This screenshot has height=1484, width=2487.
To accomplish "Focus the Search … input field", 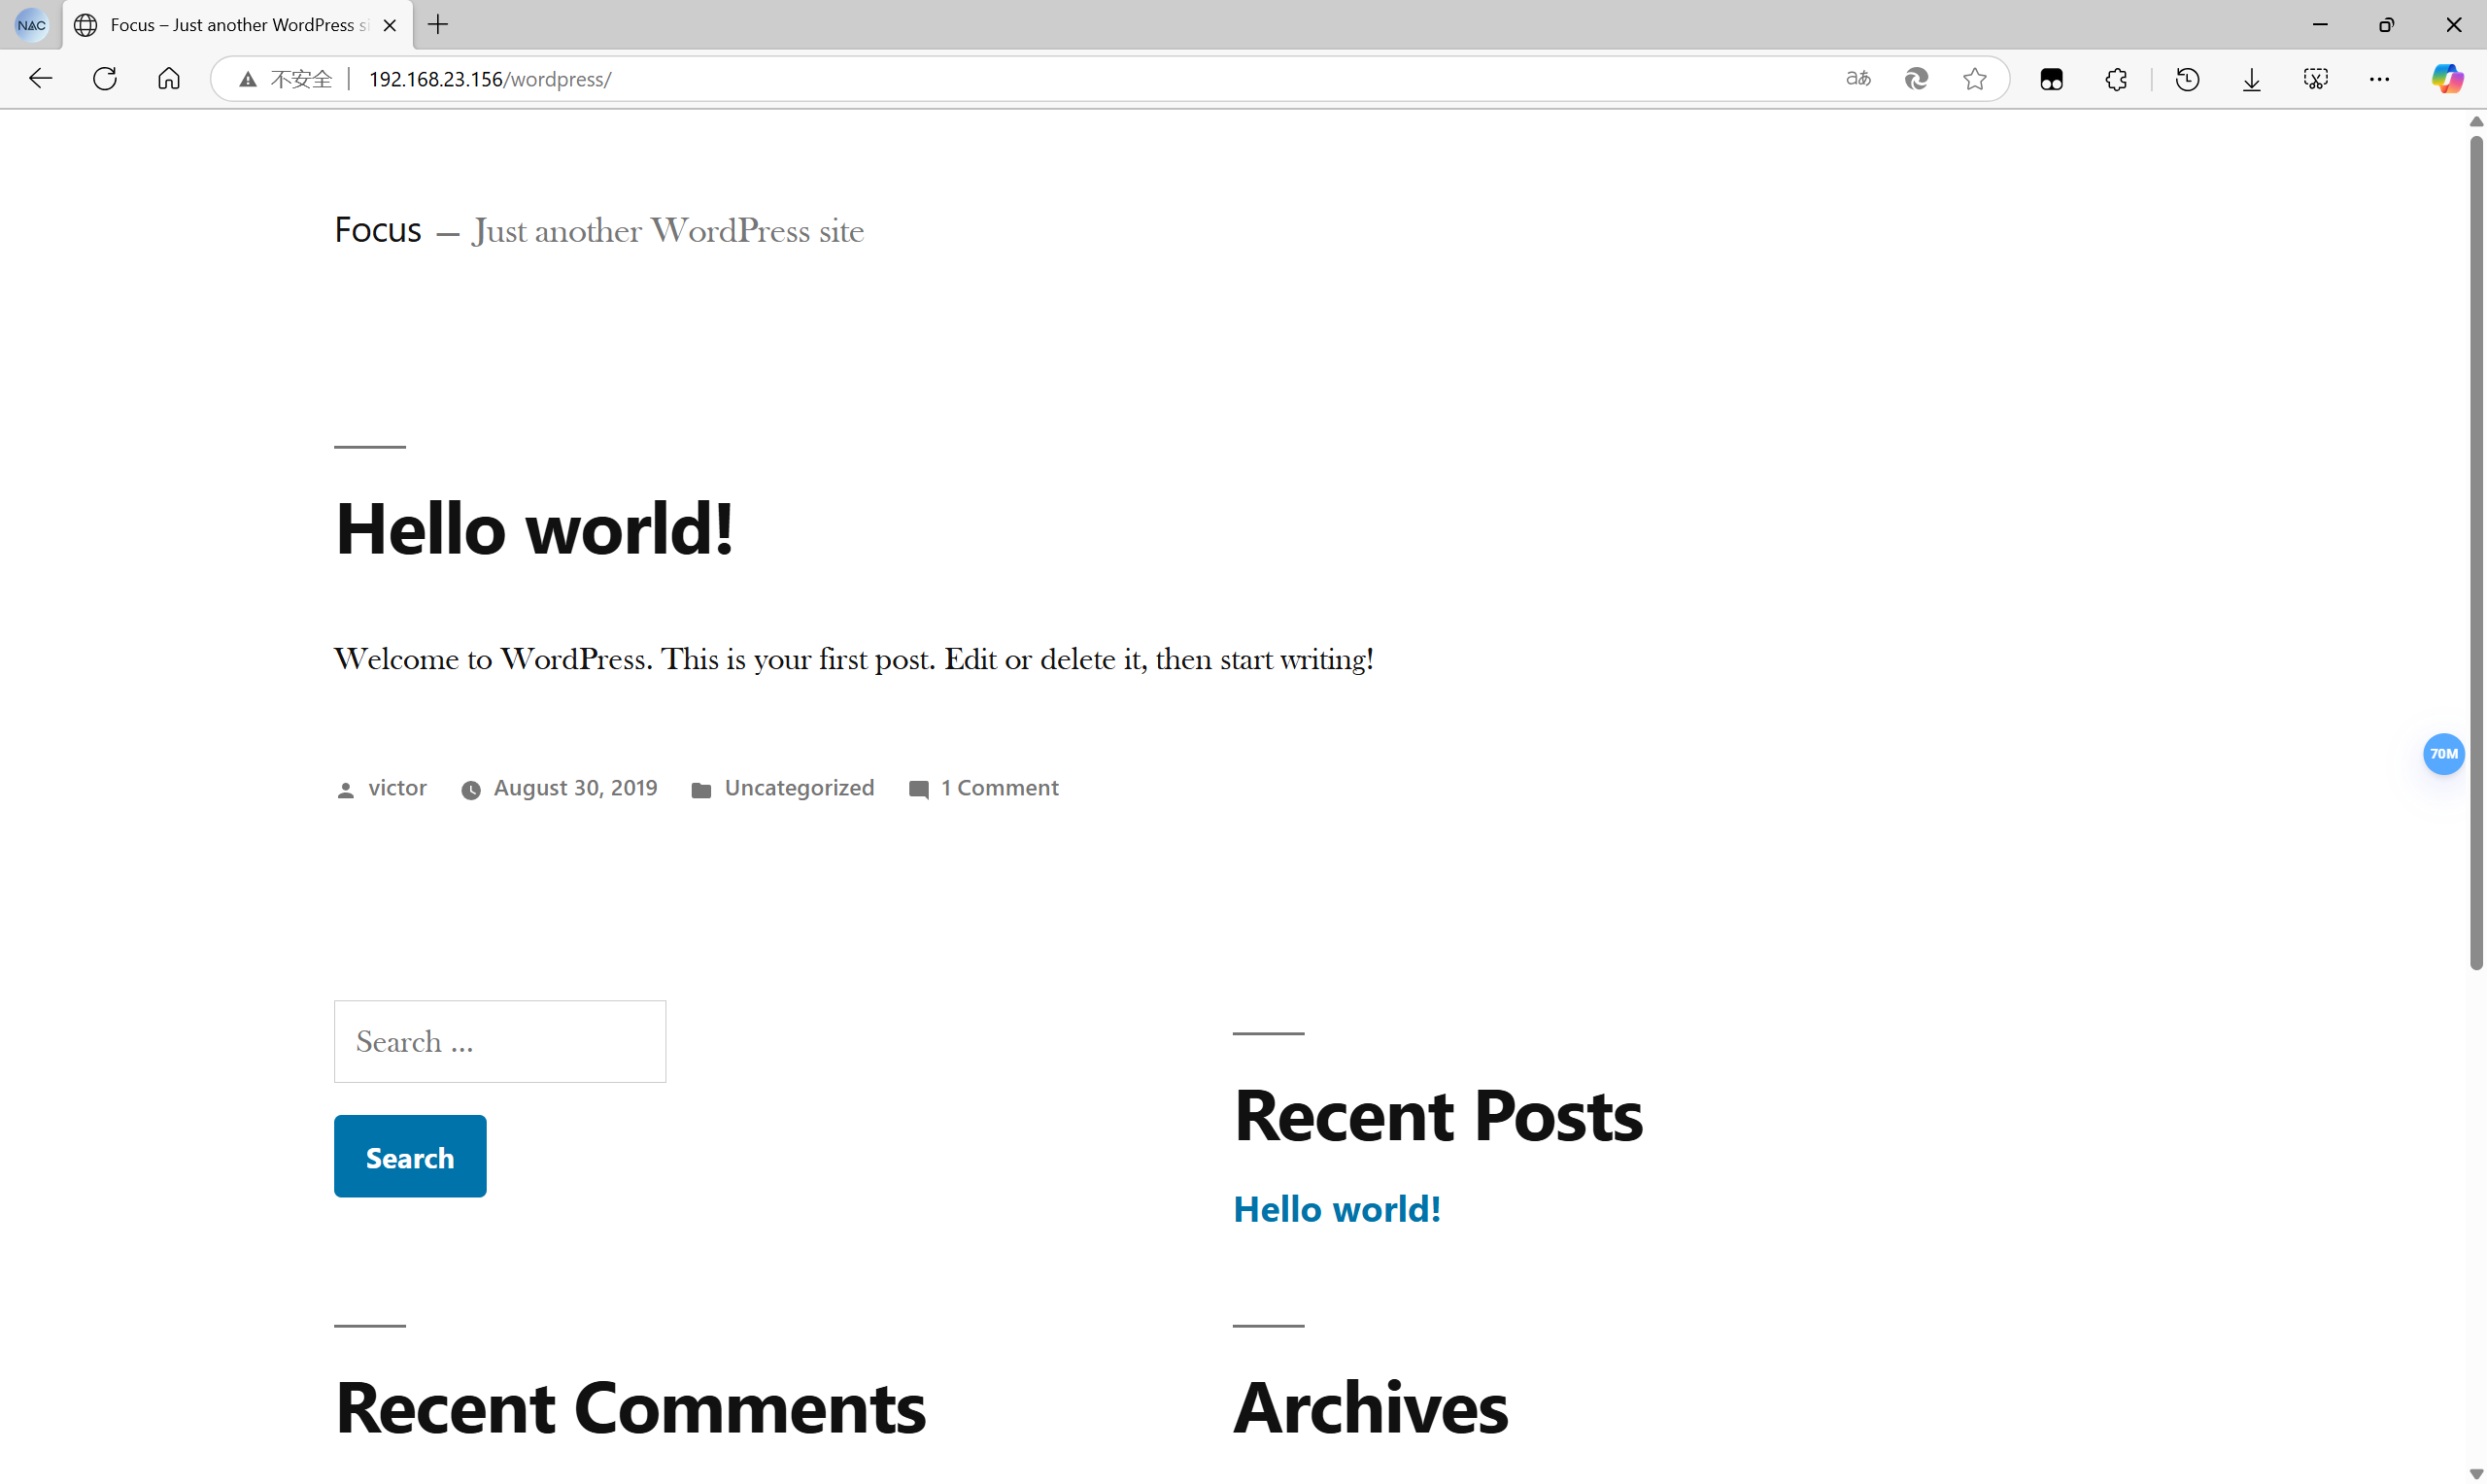I will pos(500,1041).
